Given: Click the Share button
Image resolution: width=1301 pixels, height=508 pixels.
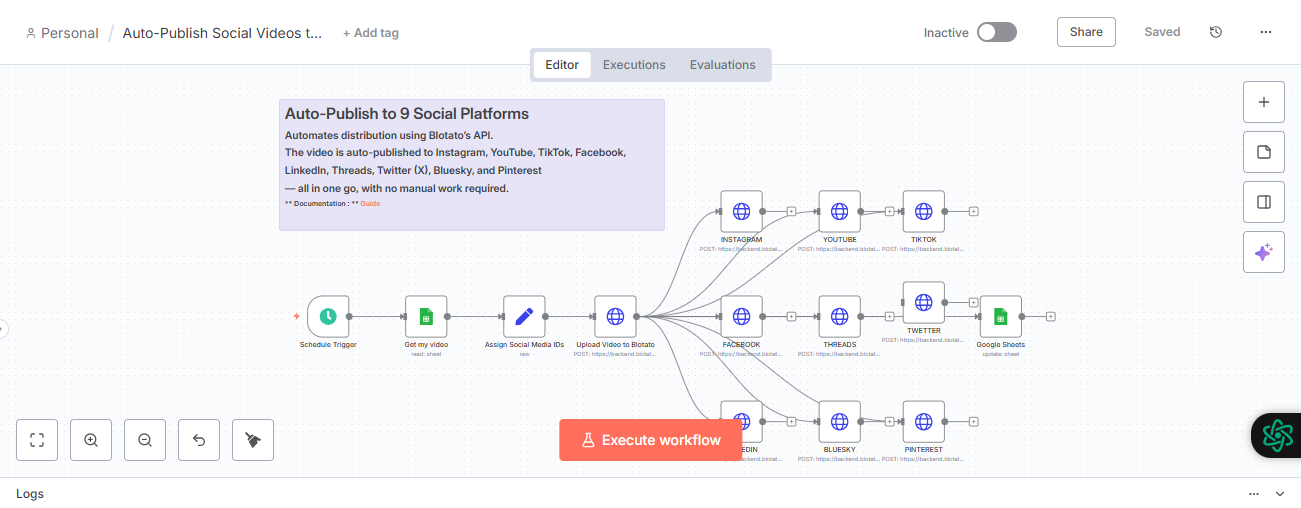Looking at the screenshot, I should (1086, 32).
